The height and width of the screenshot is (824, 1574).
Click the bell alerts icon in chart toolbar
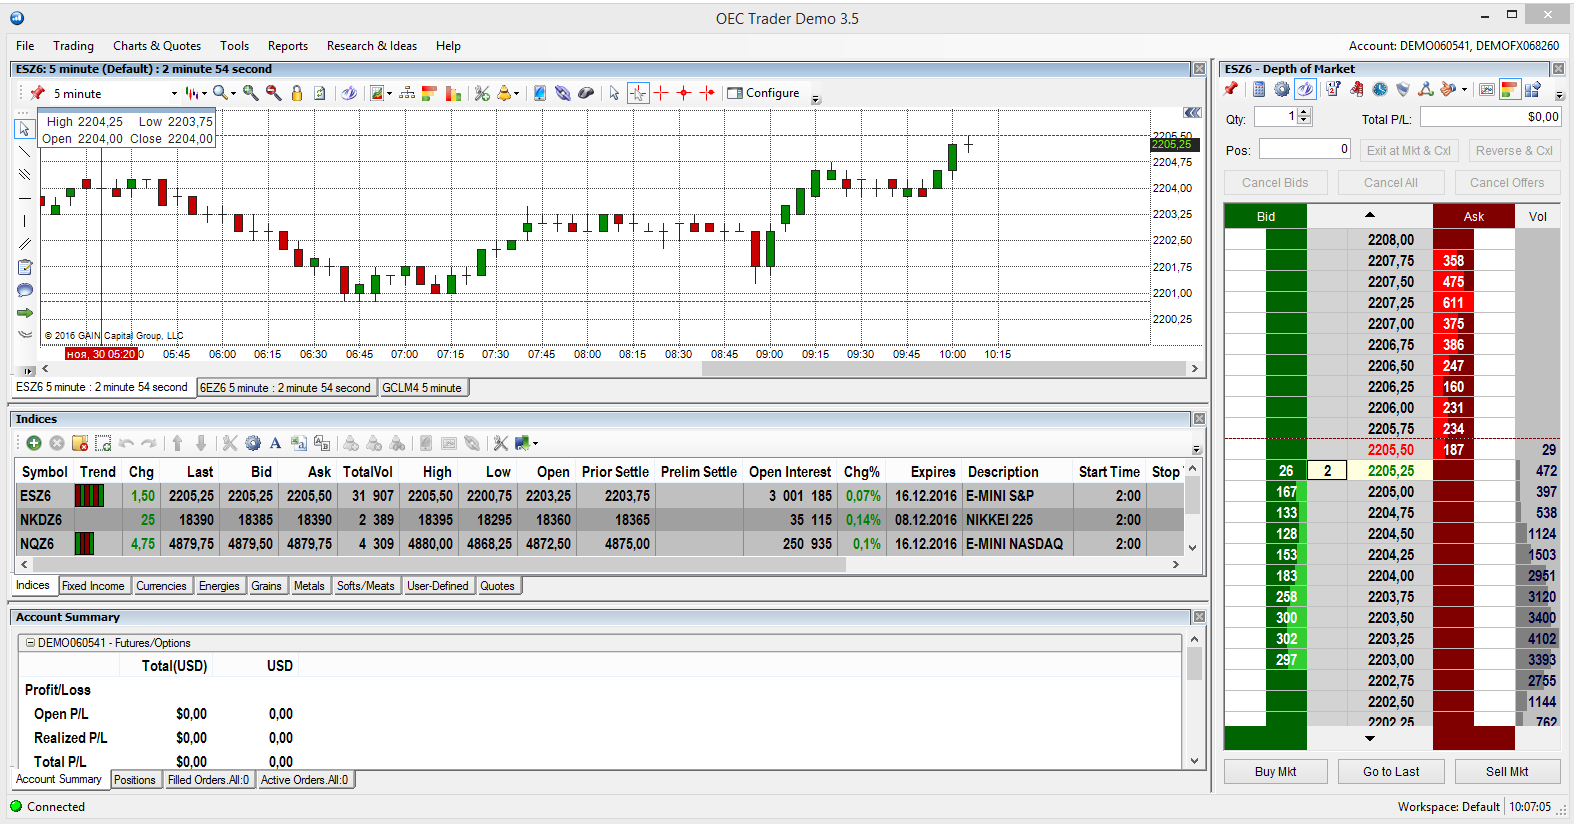pyautogui.click(x=504, y=93)
